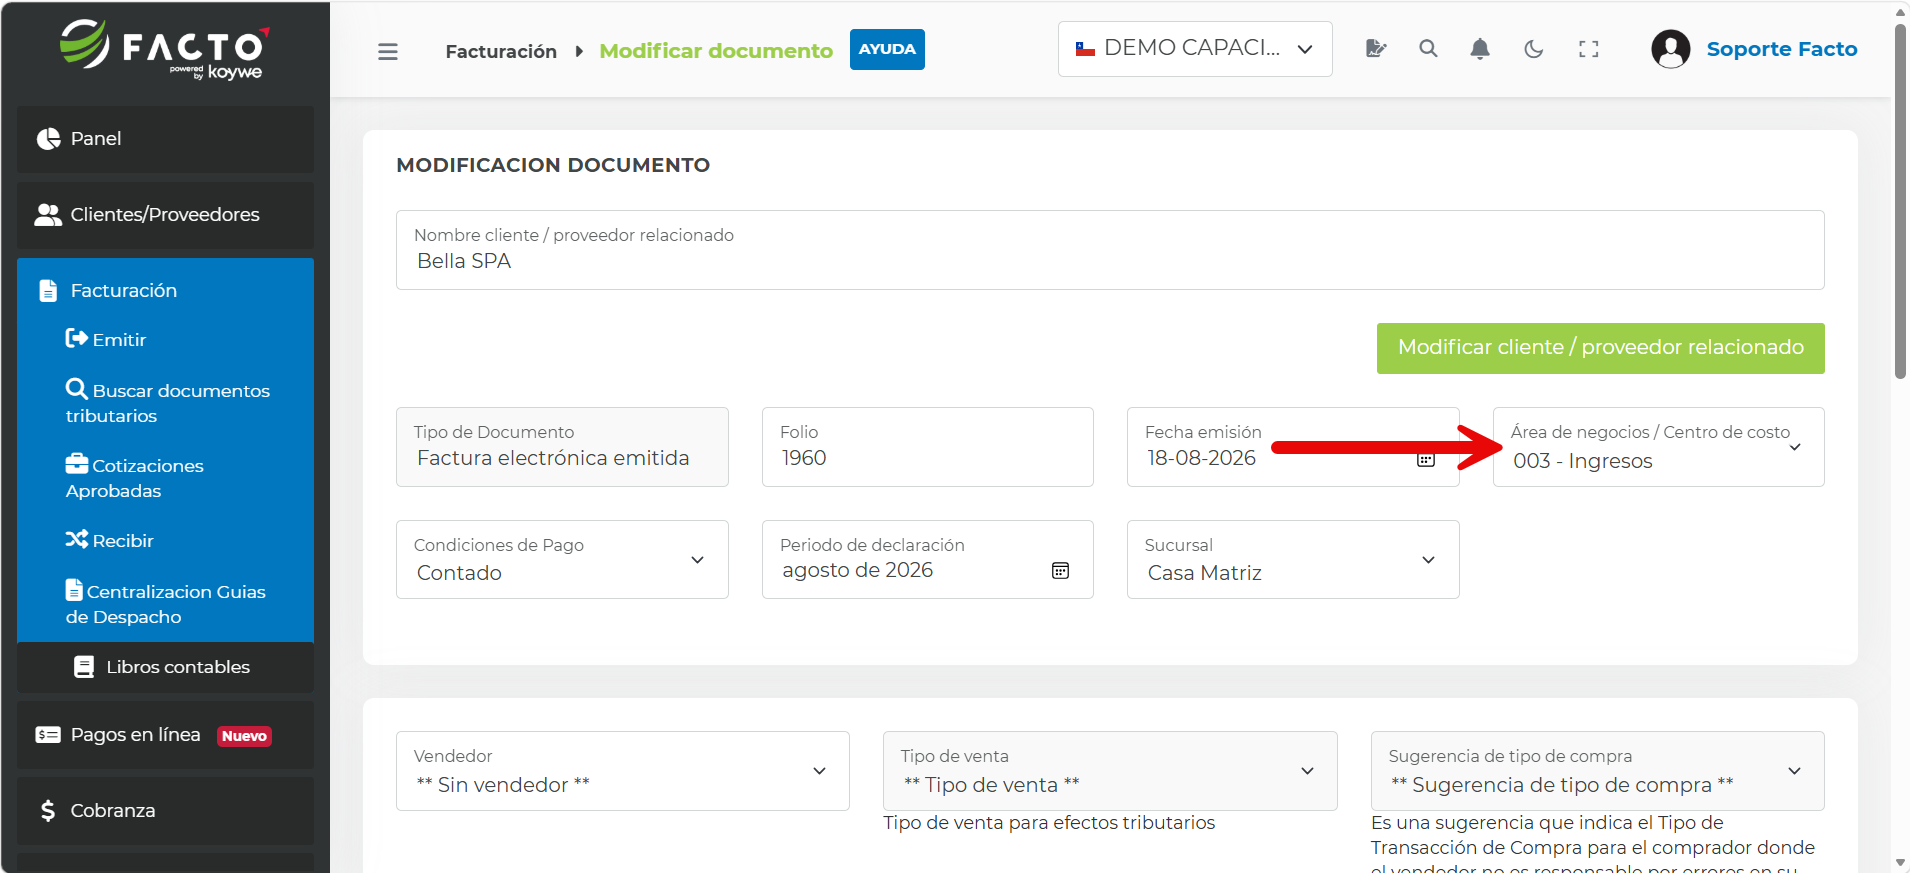Click the vertical page scrollbar
1910x873 pixels.
(x=1900, y=200)
